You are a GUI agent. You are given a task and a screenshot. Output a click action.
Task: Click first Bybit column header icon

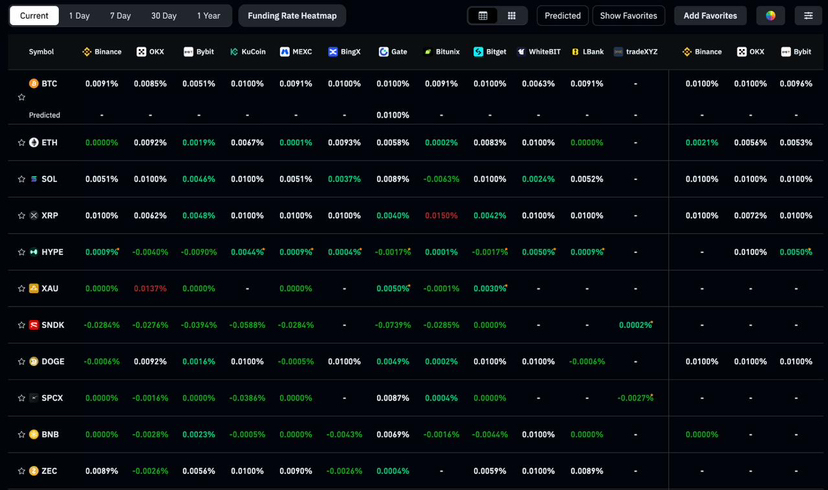tap(188, 52)
